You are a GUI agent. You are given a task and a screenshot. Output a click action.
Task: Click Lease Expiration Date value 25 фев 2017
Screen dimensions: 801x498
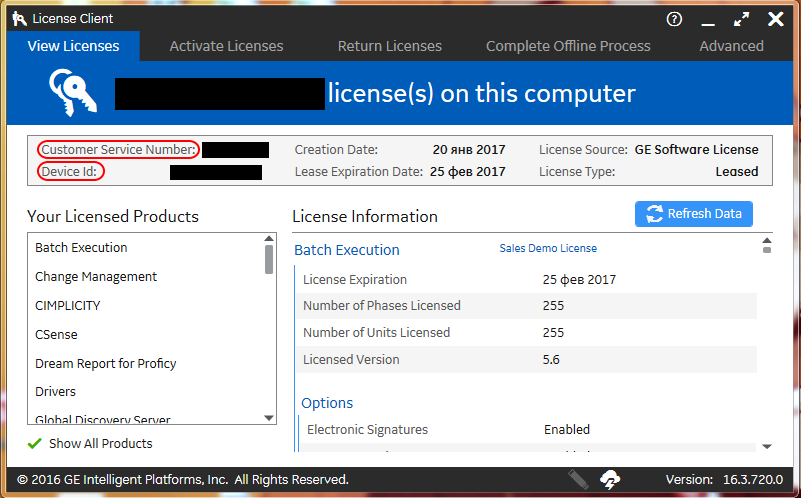(467, 172)
